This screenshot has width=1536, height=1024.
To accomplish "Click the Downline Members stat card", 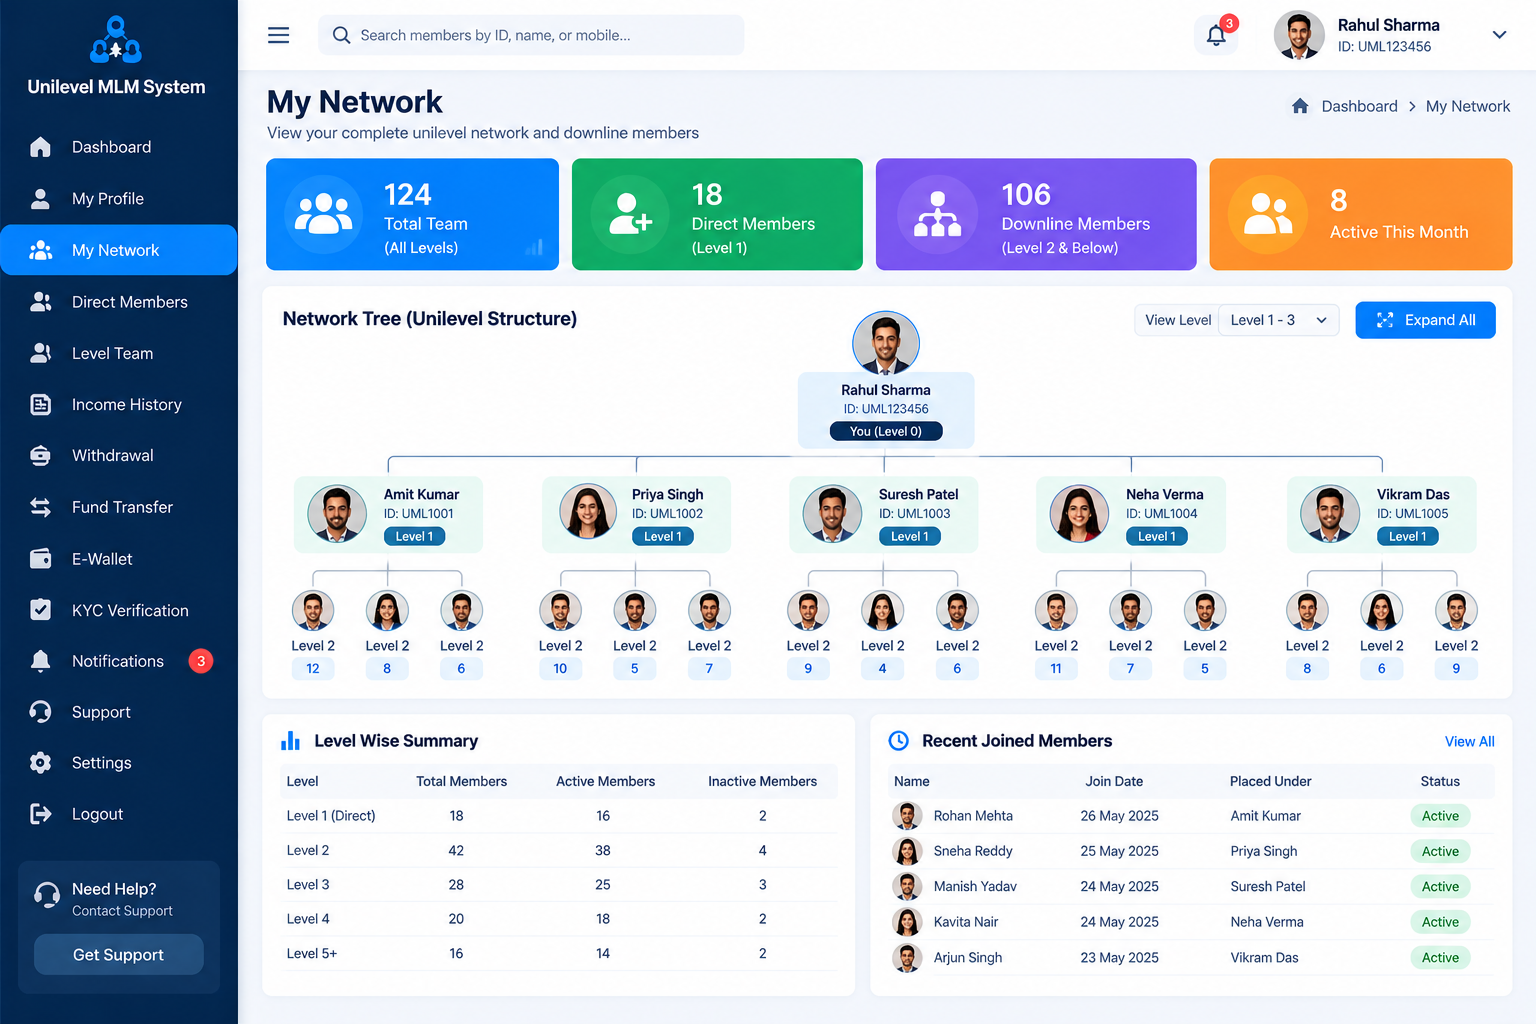I will pyautogui.click(x=1036, y=214).
